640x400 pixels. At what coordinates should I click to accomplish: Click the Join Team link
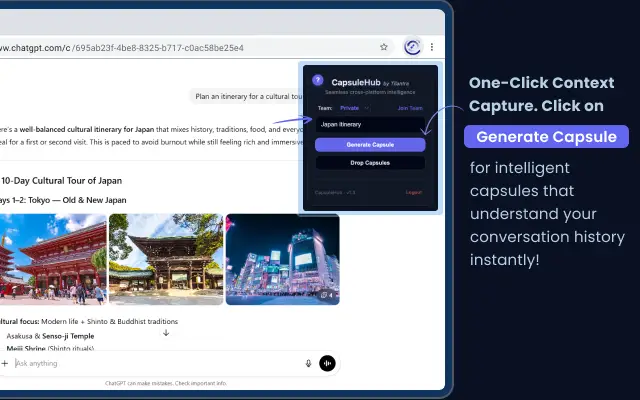410,108
